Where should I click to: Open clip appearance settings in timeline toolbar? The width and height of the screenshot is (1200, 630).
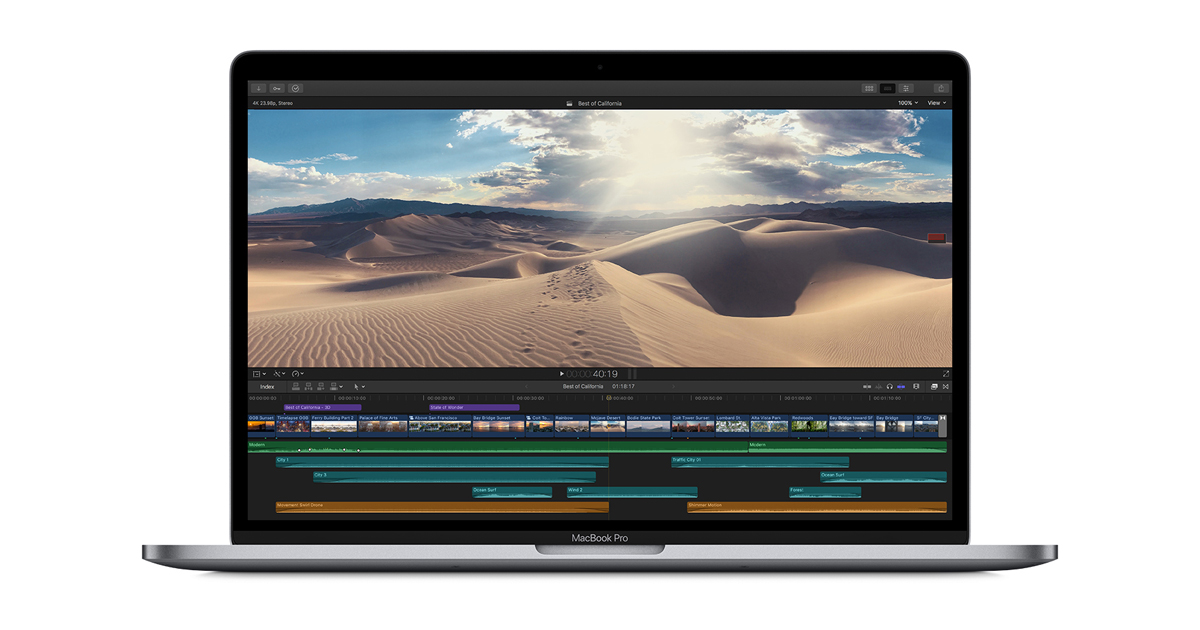(x=916, y=386)
